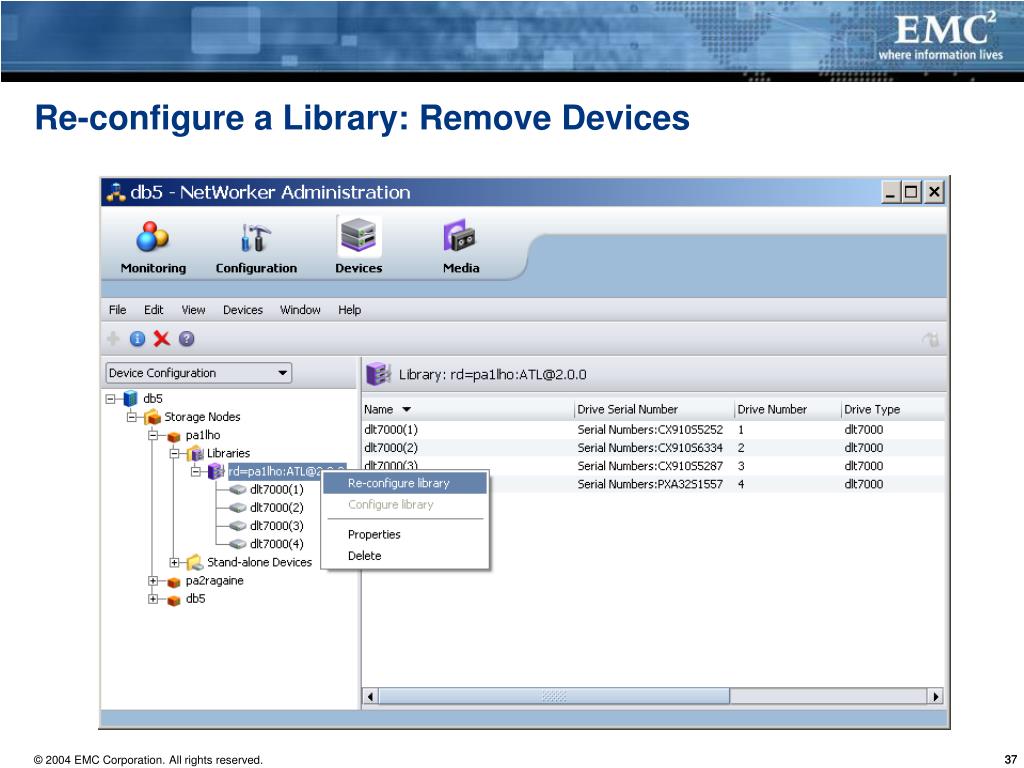Click the scrollbar left arrow
Image resolution: width=1024 pixels, height=768 pixels.
pyautogui.click(x=370, y=696)
